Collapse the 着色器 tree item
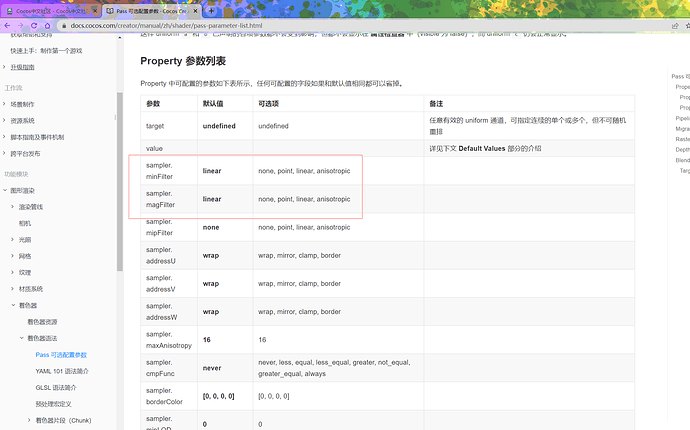This screenshot has width=690, height=430. [x=13, y=305]
